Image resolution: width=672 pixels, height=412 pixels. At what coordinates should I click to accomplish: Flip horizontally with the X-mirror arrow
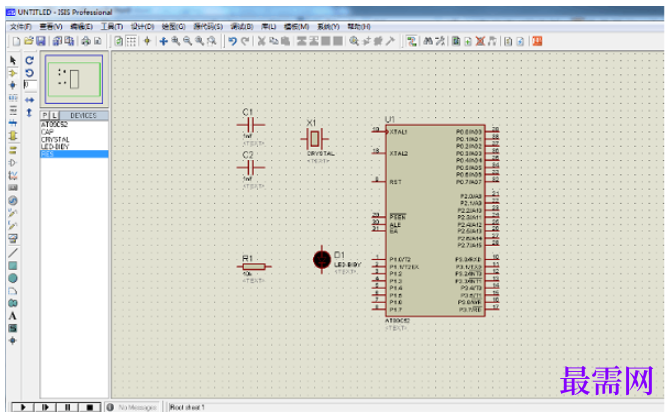[x=29, y=100]
